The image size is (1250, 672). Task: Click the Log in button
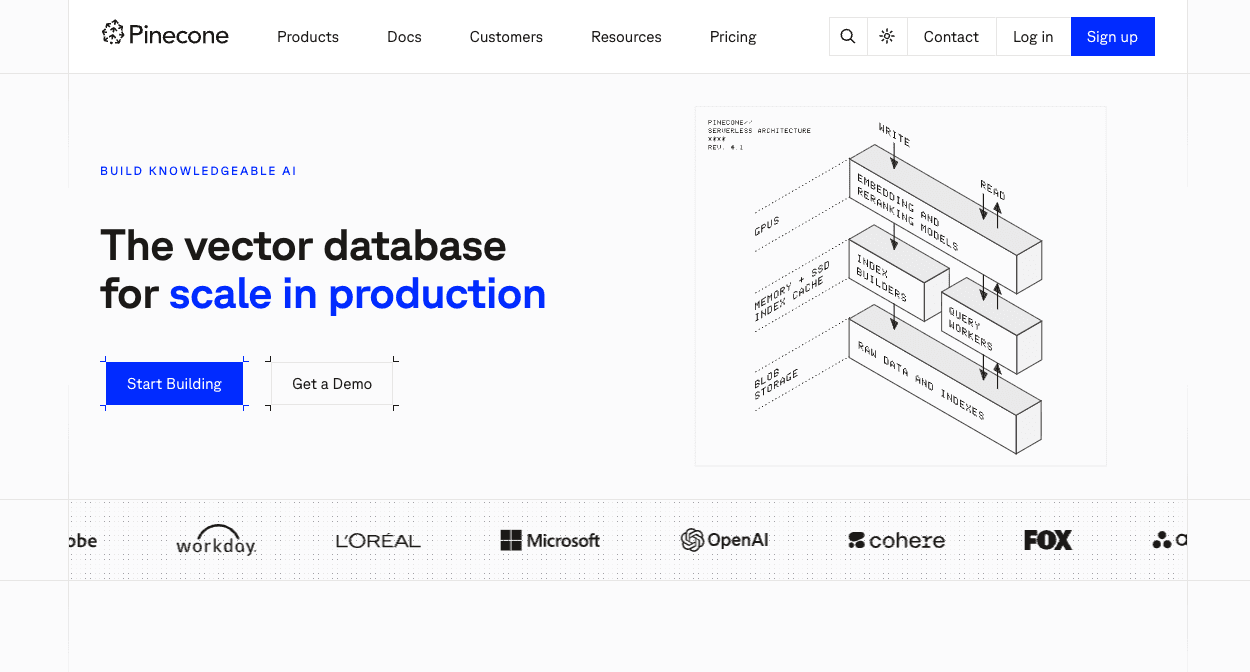click(x=1033, y=36)
